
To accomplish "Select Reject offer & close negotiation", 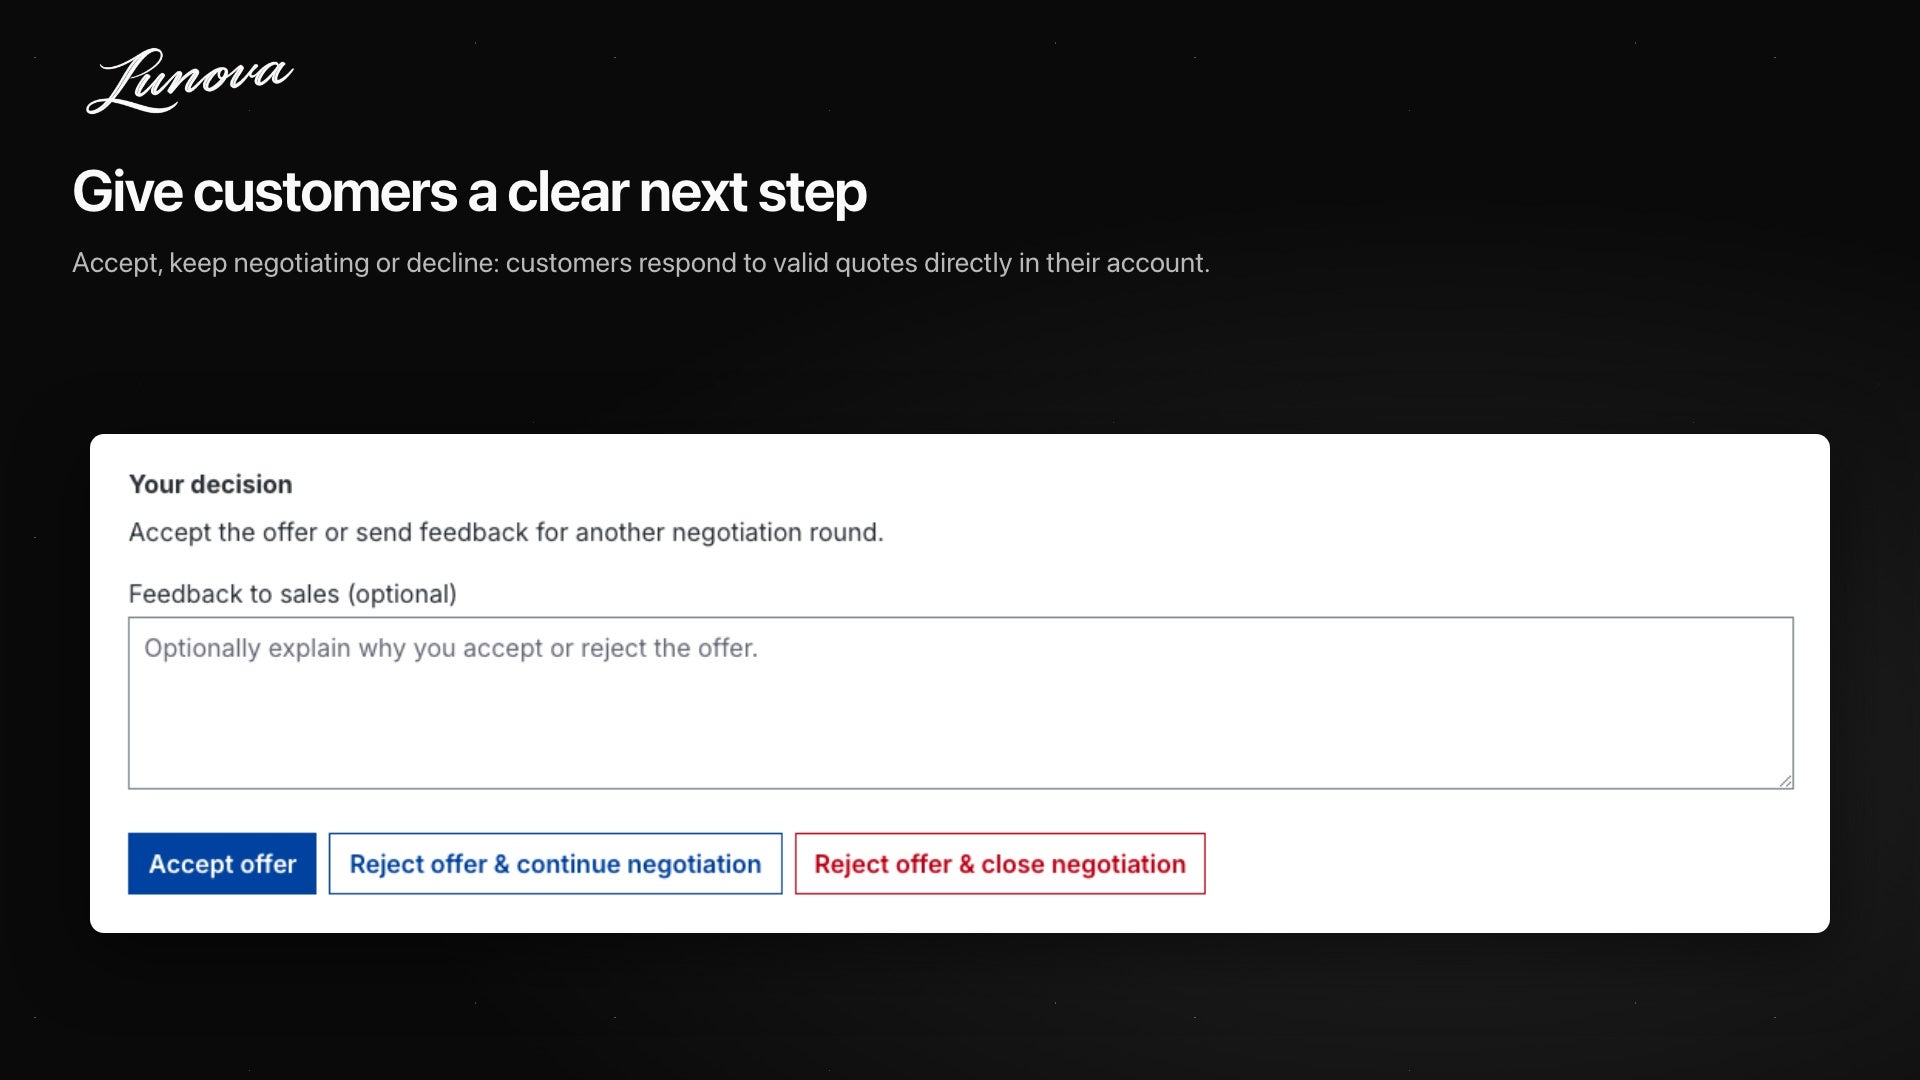I will coord(1000,863).
